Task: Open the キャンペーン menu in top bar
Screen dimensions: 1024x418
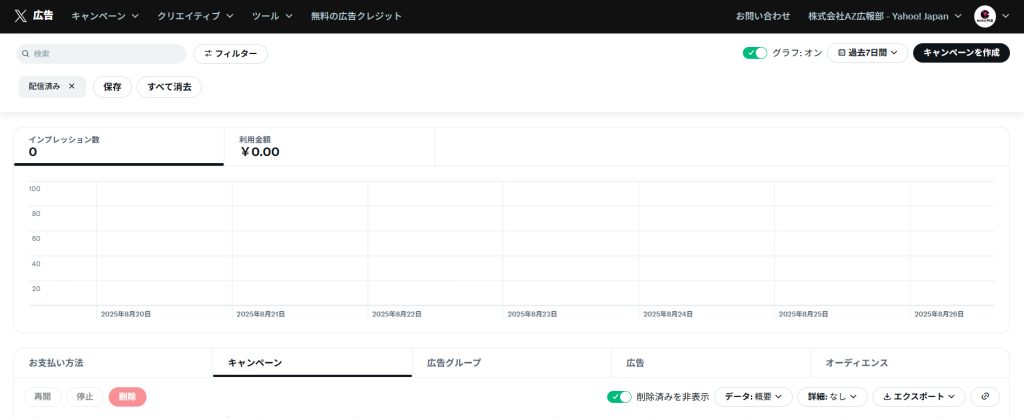Action: click(x=105, y=16)
